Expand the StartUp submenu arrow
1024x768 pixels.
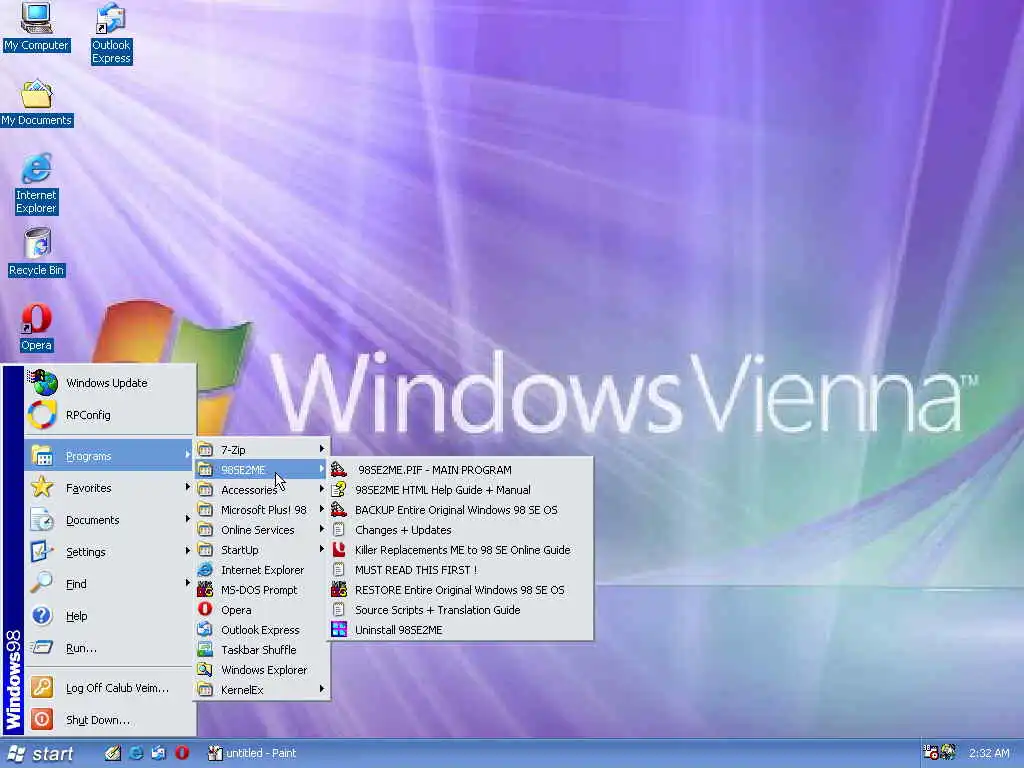point(321,549)
